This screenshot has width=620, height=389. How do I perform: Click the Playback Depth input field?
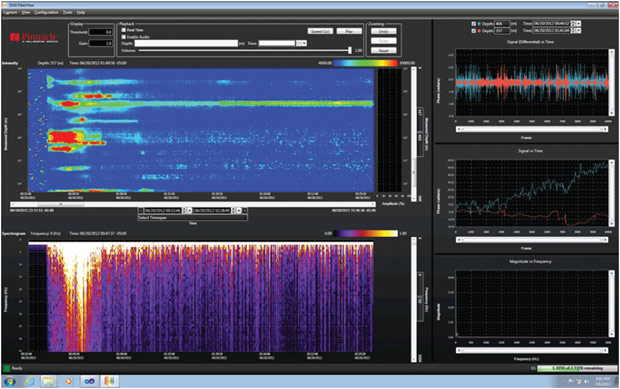point(186,43)
